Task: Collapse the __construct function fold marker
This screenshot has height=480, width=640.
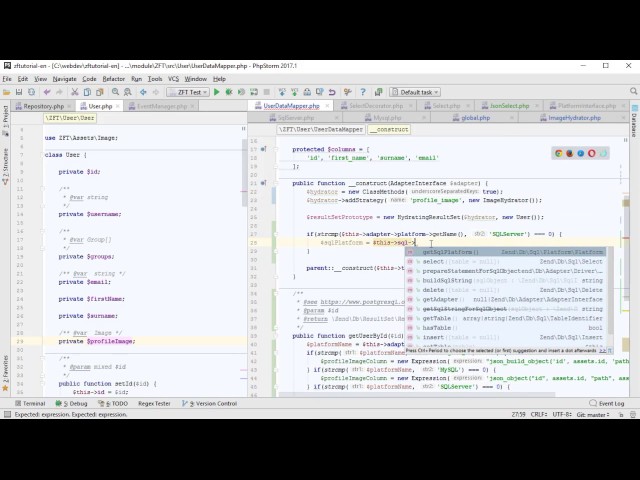Action: pyautogui.click(x=276, y=183)
